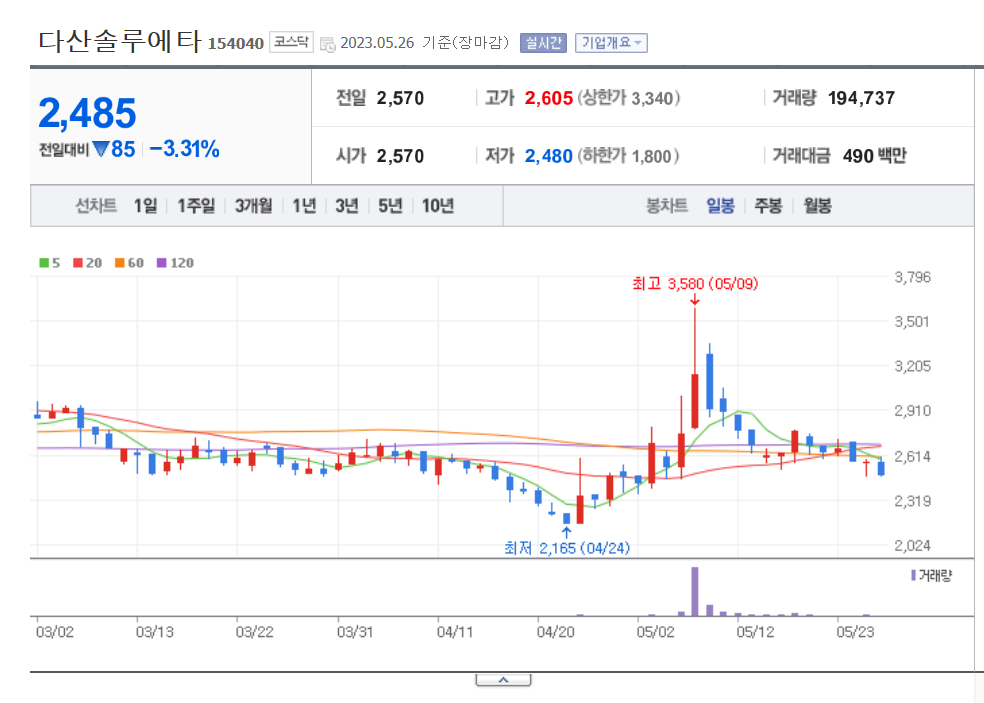The image size is (984, 703).
Task: Switch to the 월봉 monthly candle chart
Action: tap(817, 205)
